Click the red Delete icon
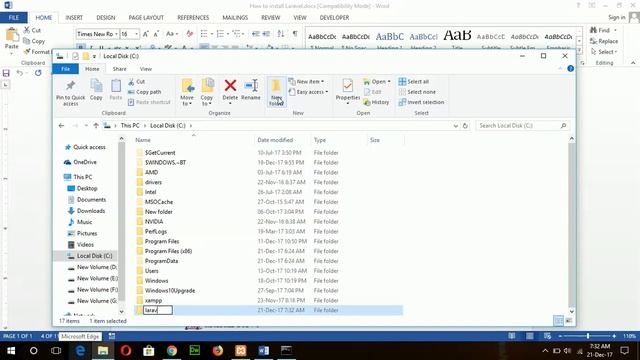This screenshot has height=360, width=640. [230, 85]
